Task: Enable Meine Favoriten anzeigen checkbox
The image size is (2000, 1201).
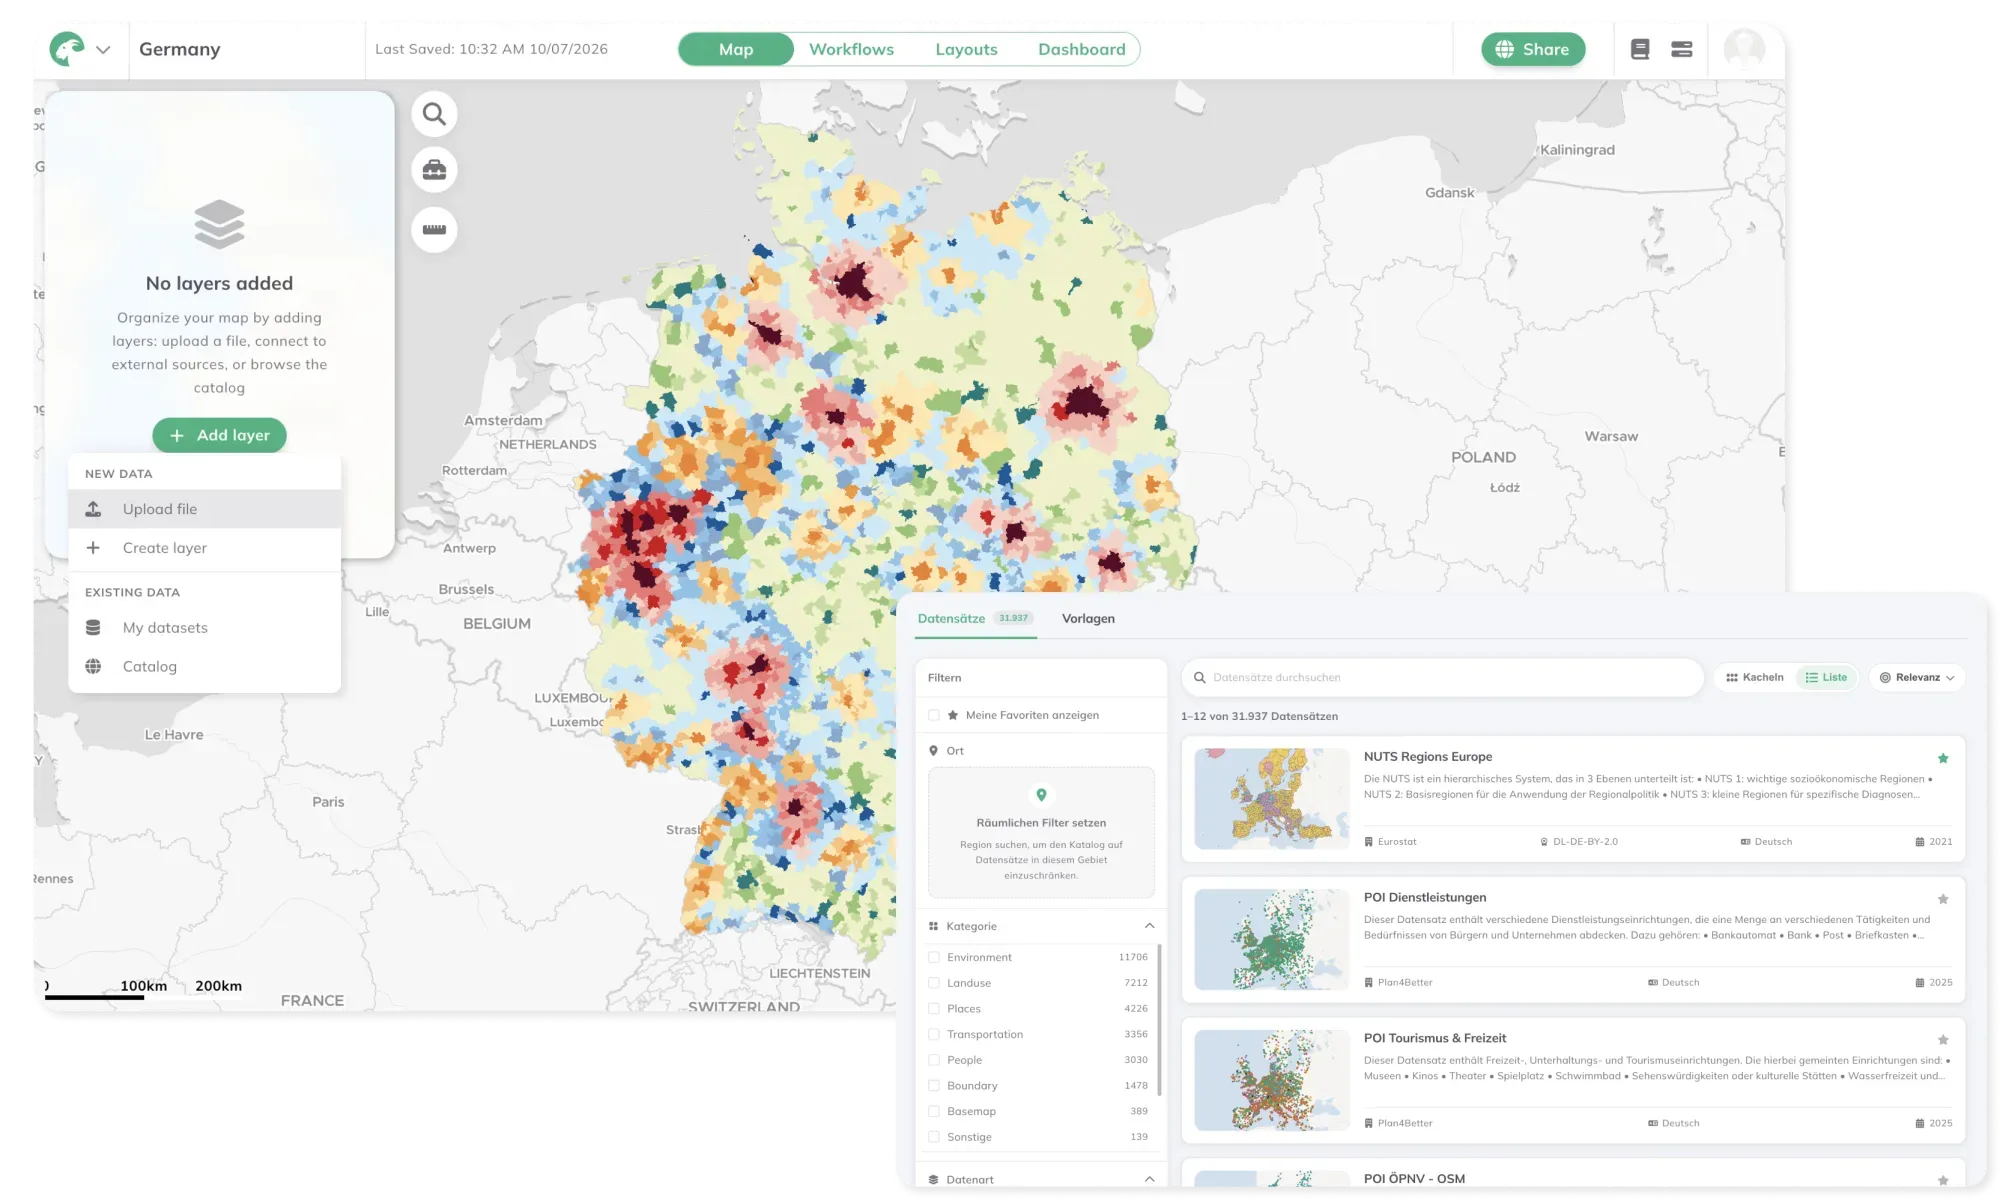Action: pyautogui.click(x=934, y=715)
